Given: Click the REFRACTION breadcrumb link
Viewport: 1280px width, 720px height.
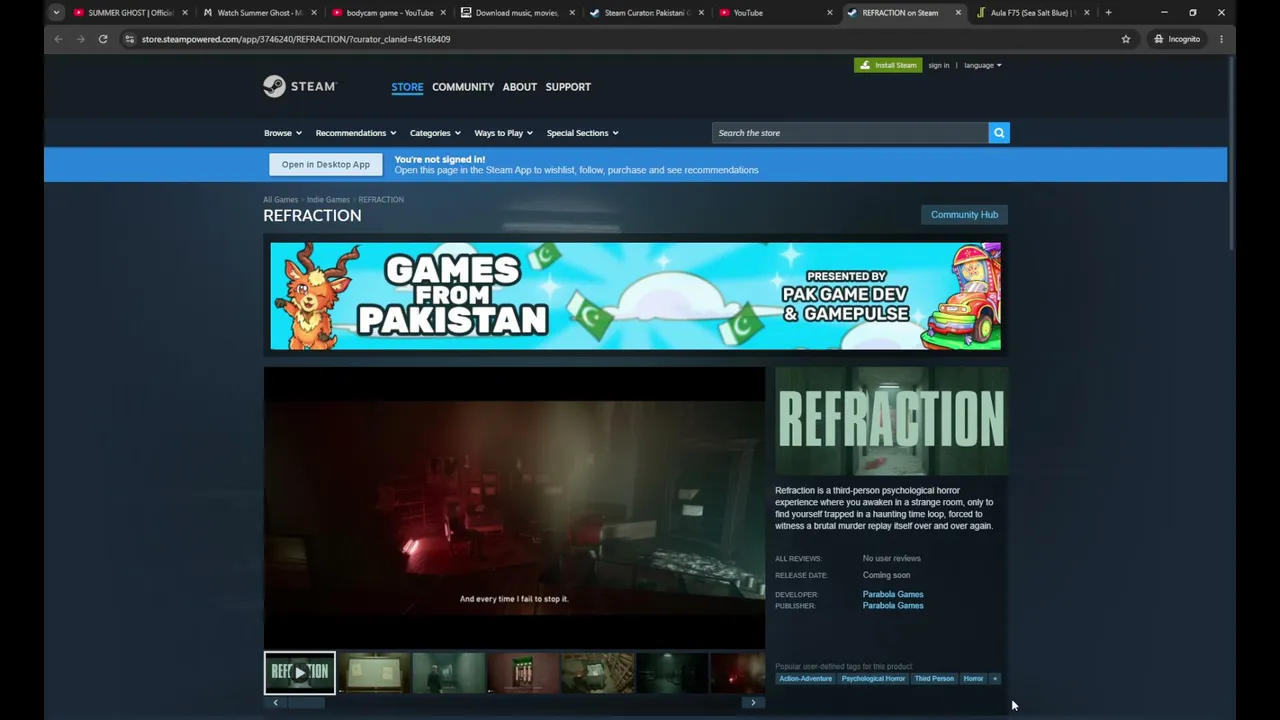Looking at the screenshot, I should click(x=381, y=200).
